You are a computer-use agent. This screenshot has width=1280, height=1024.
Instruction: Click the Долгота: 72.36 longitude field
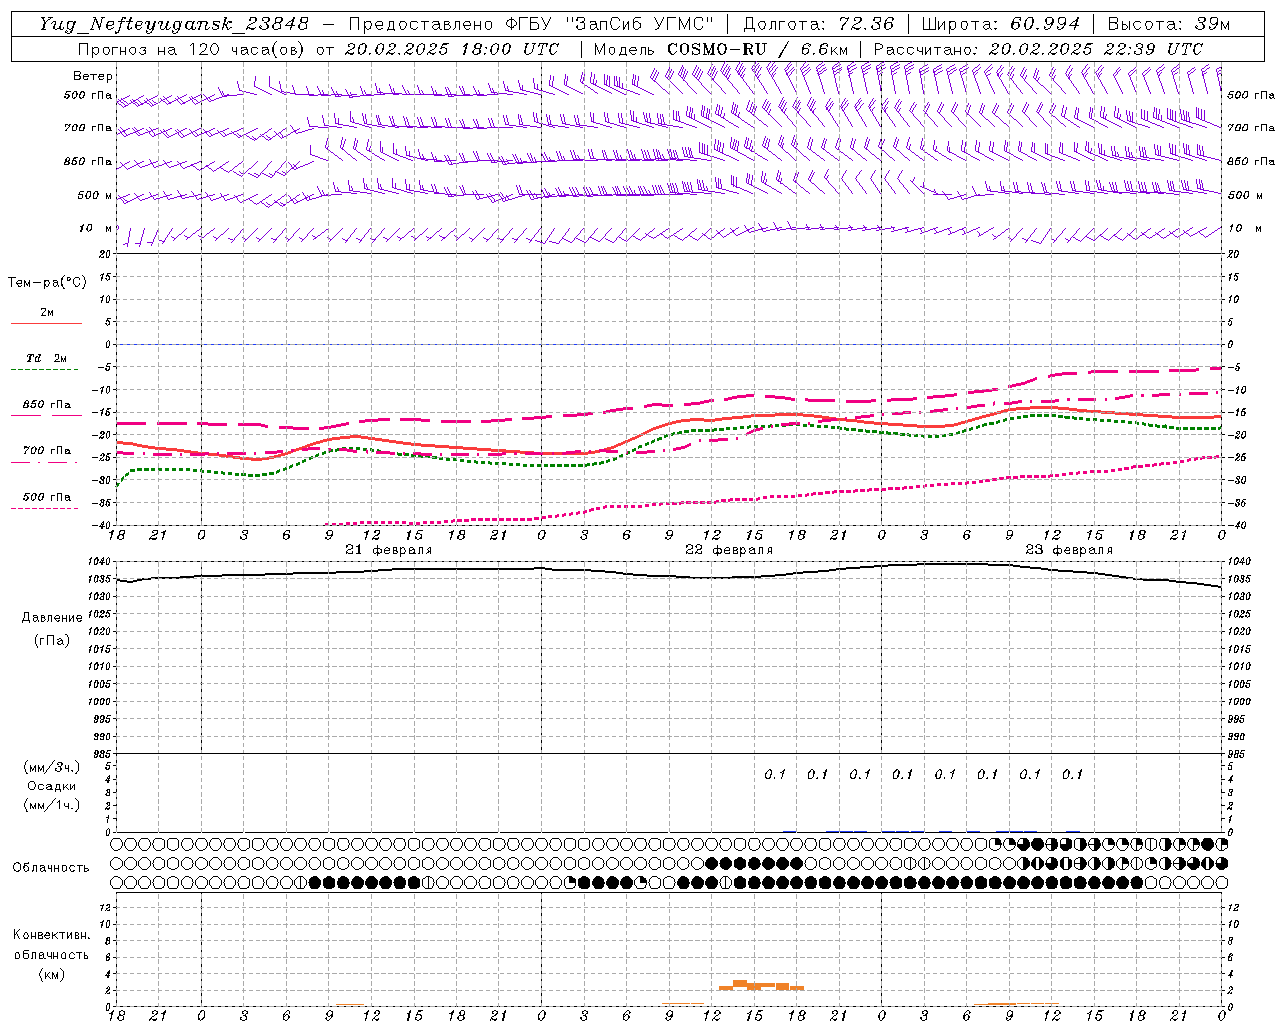818,24
